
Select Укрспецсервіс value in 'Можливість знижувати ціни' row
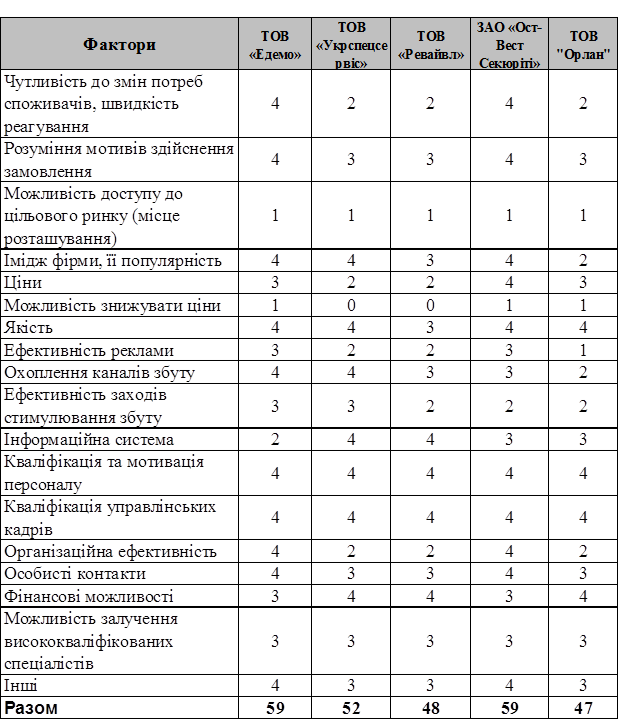[351, 305]
